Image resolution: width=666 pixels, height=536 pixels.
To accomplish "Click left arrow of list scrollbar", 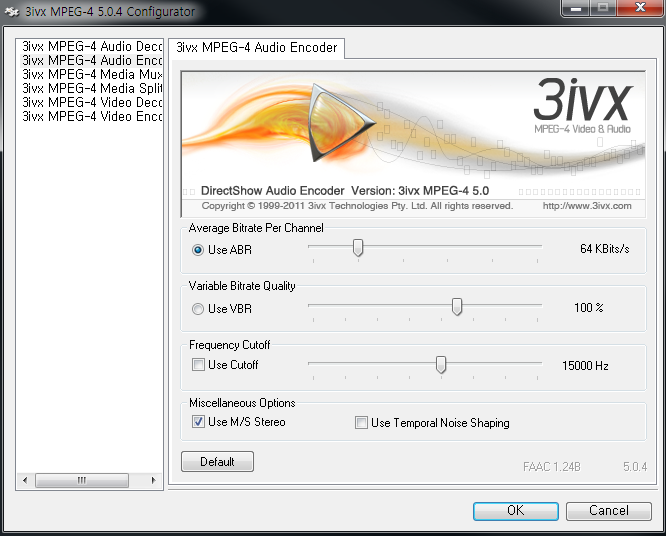I will [25, 480].
